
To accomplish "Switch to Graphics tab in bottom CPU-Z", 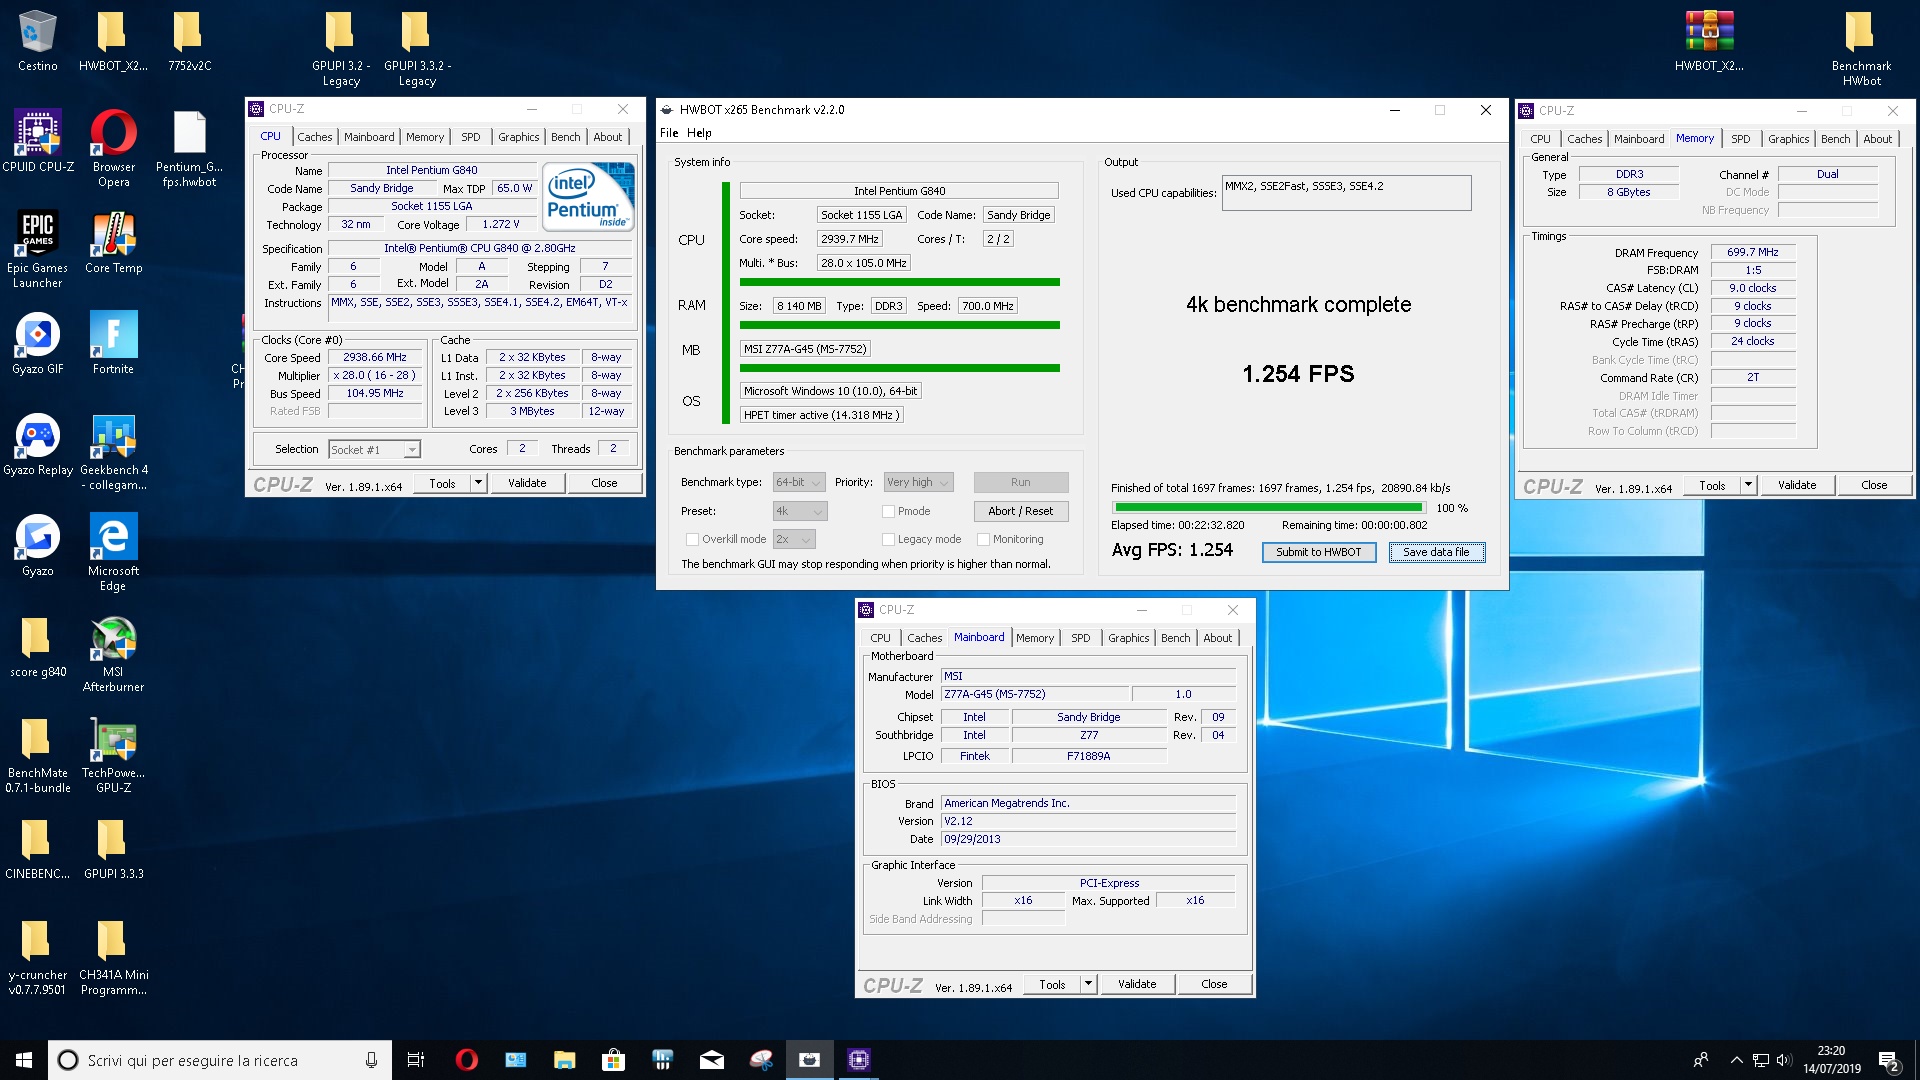I will pos(1128,638).
